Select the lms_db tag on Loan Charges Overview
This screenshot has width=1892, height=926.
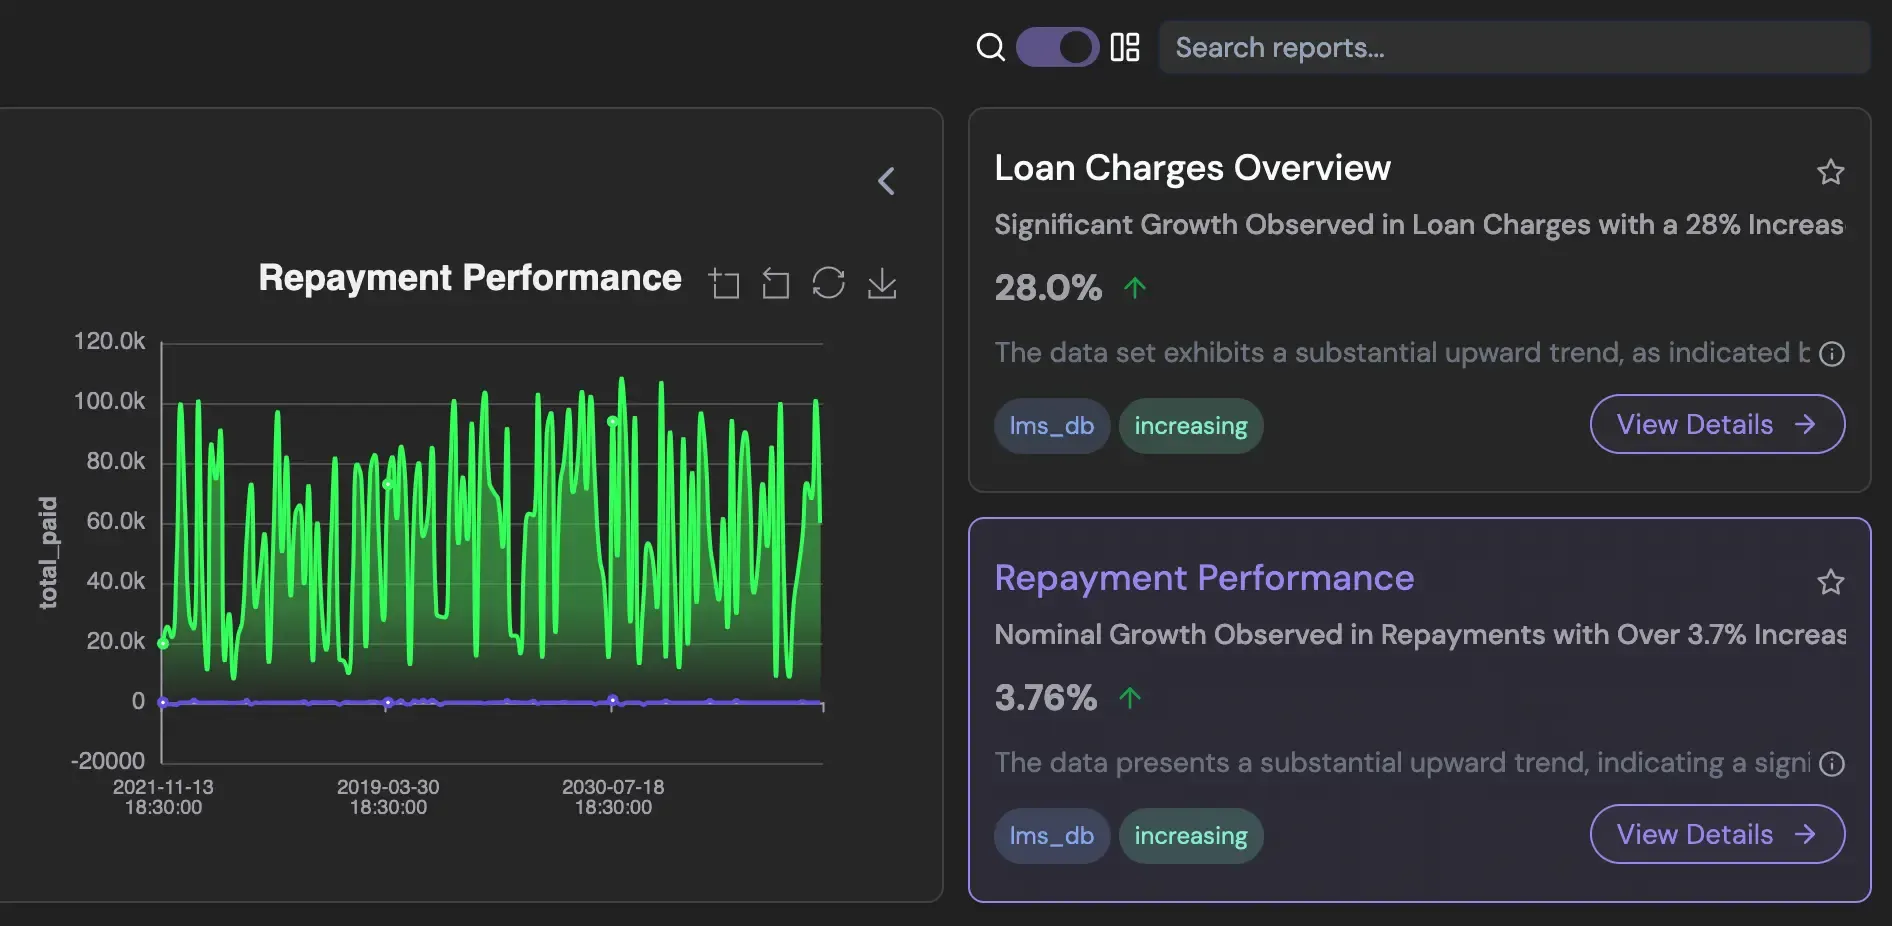tap(1051, 425)
